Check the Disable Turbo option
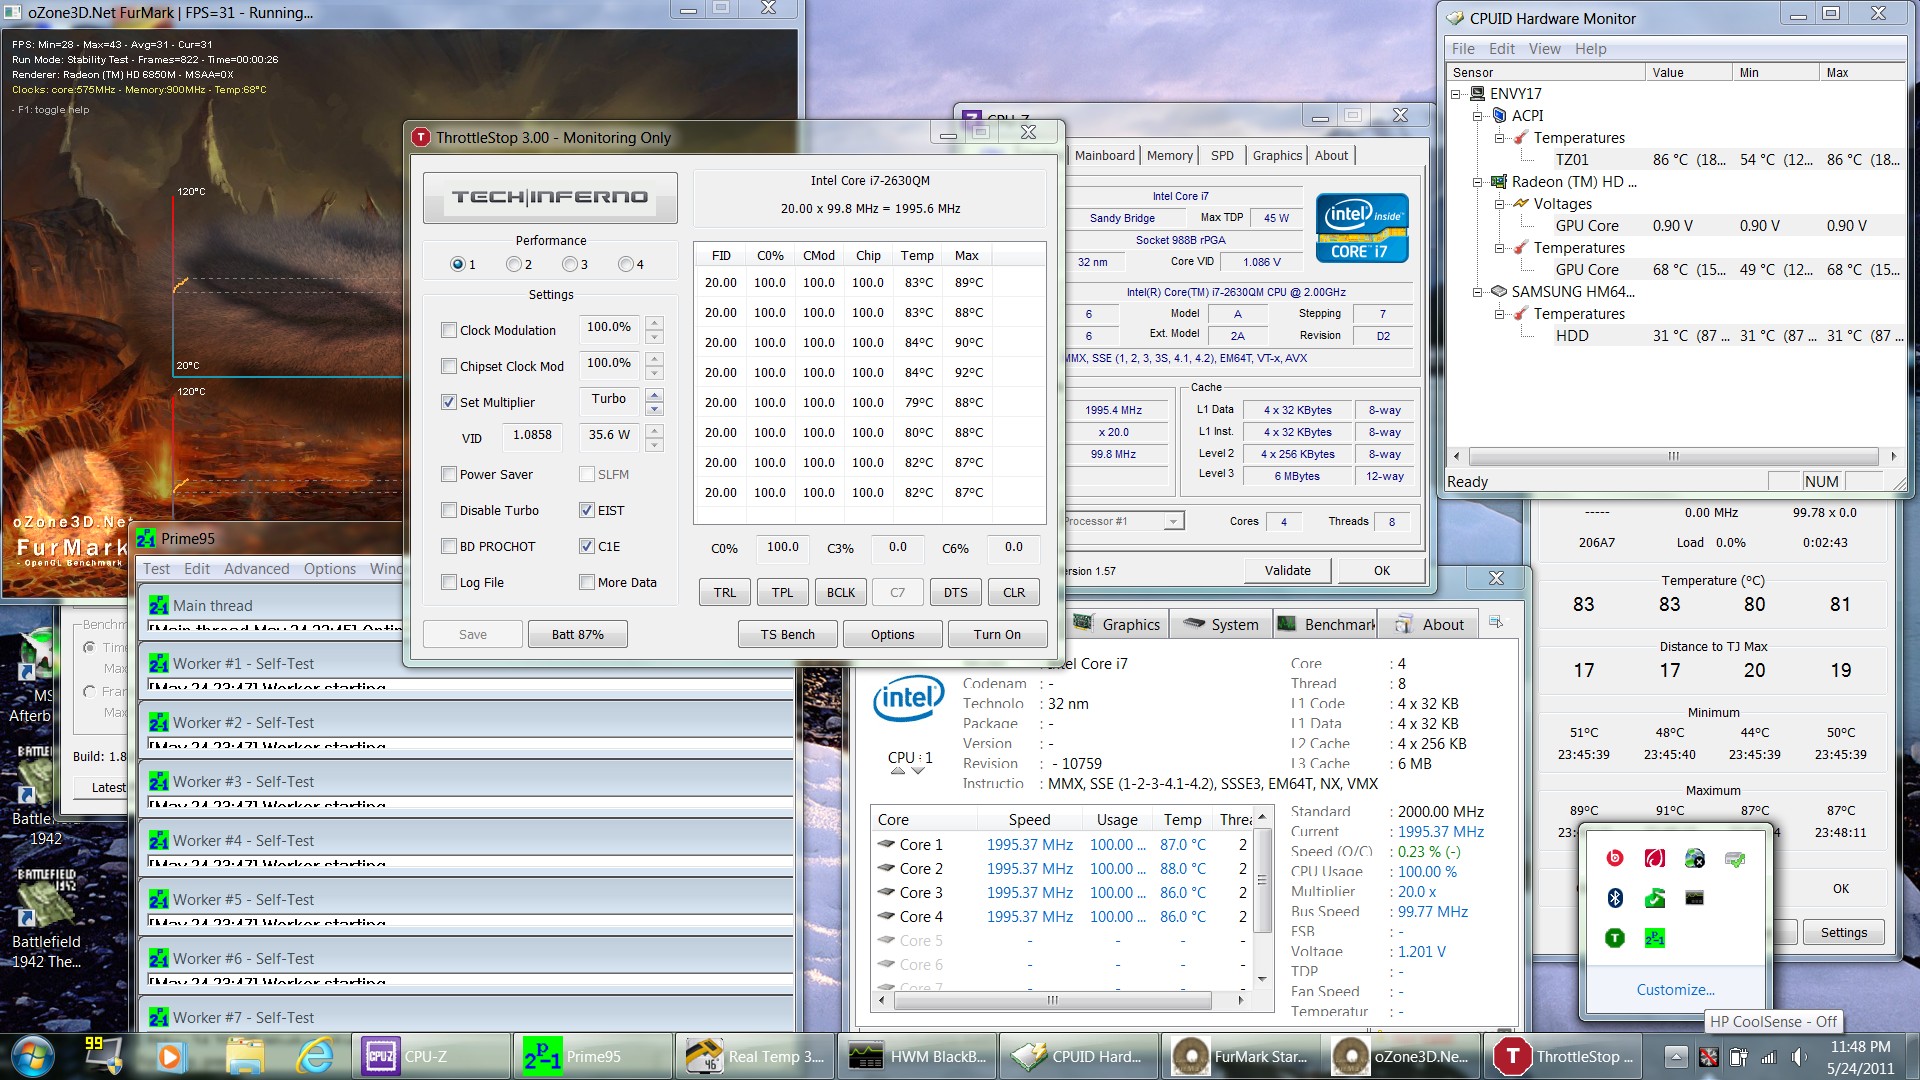This screenshot has height=1080, width=1920. tap(449, 510)
